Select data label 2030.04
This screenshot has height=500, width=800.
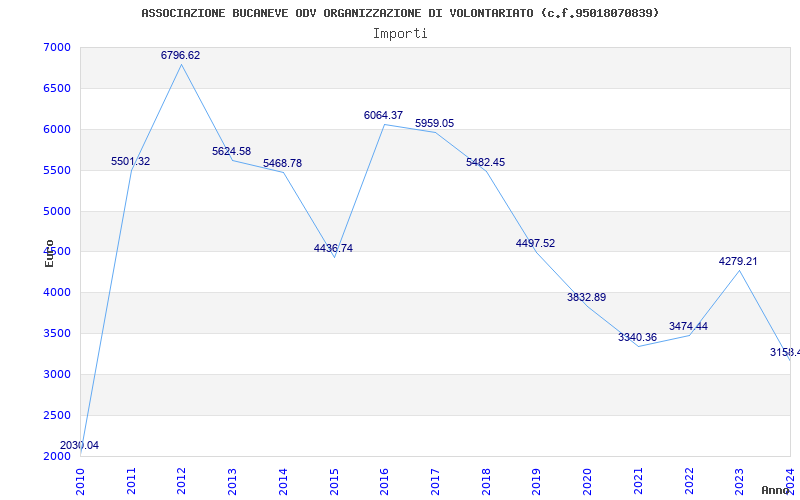(79, 445)
